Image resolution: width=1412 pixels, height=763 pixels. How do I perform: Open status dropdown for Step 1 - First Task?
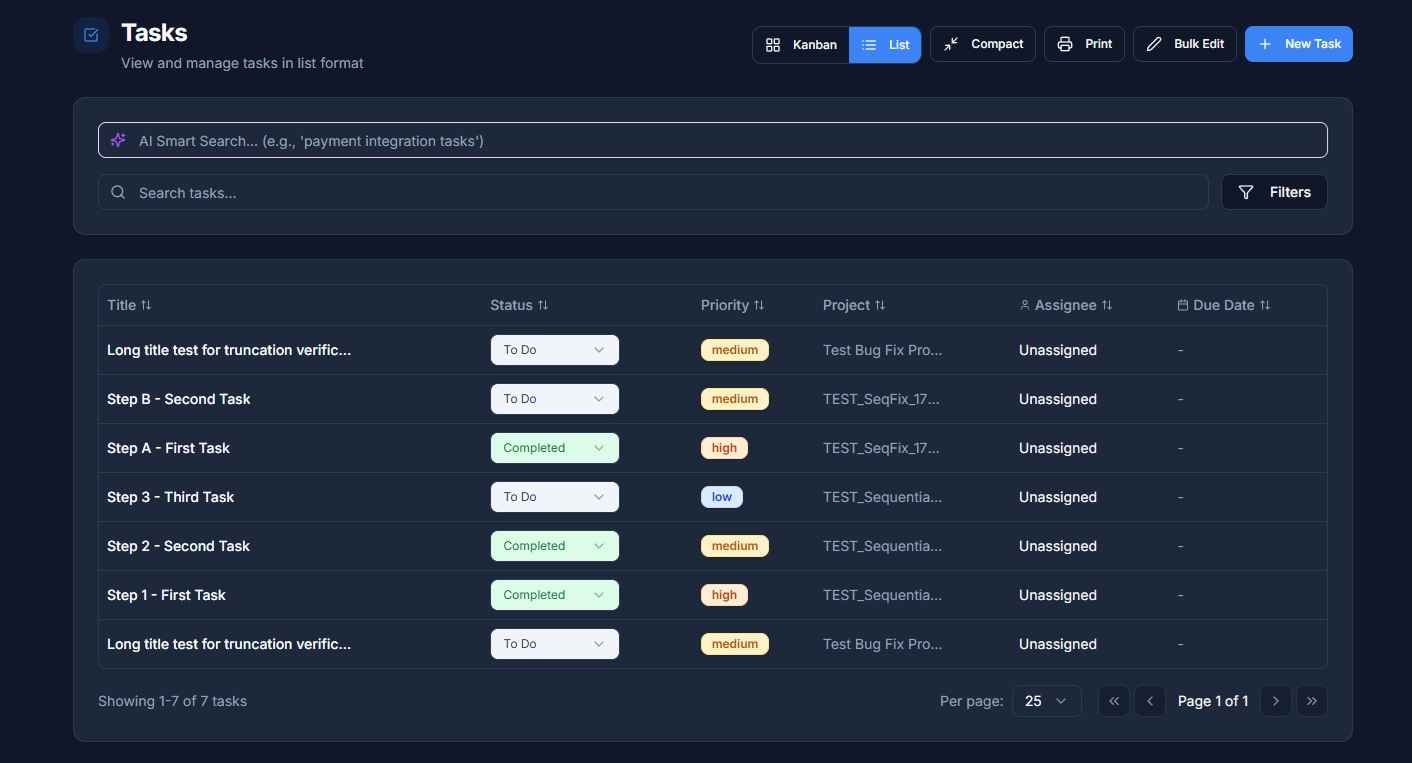(x=554, y=595)
